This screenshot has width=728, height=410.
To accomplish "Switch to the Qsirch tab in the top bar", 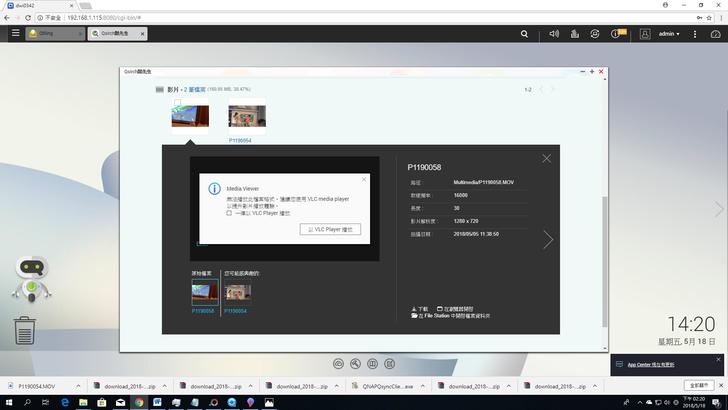I will tap(123, 33).
